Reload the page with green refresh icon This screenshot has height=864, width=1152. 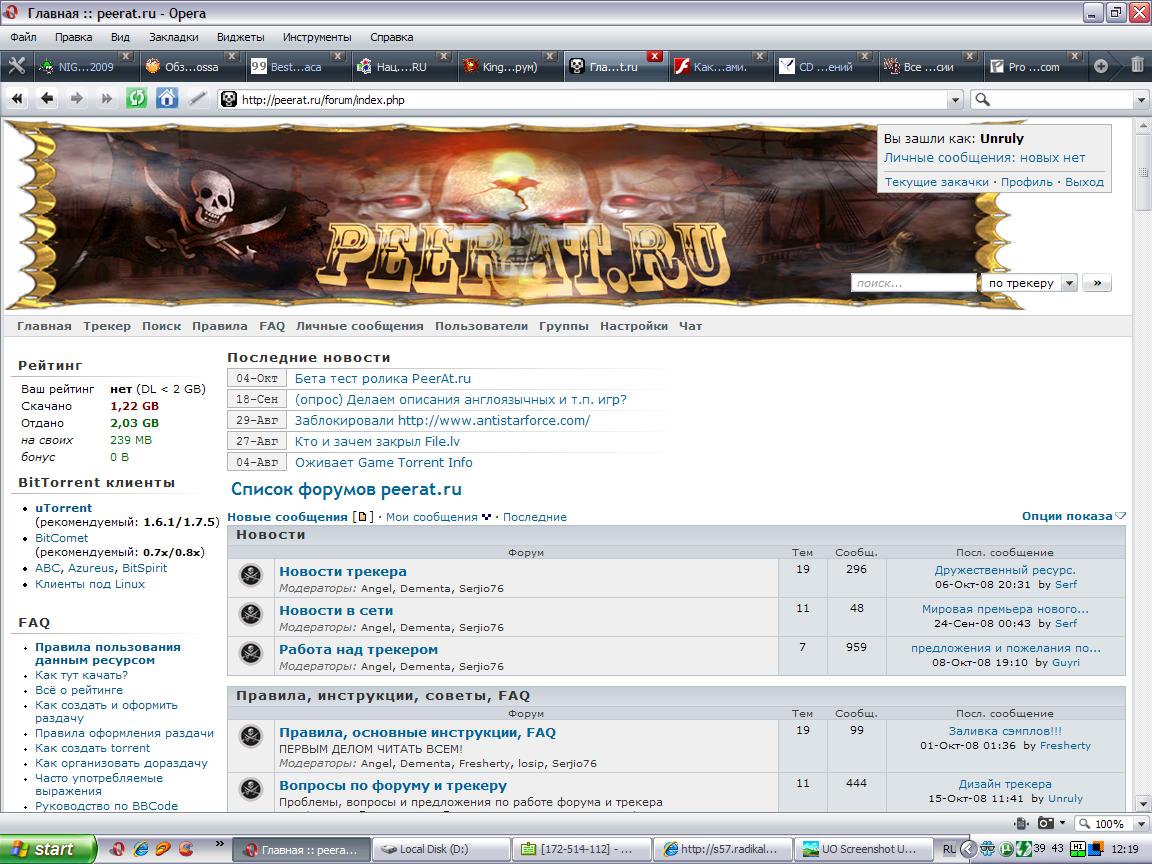(137, 98)
